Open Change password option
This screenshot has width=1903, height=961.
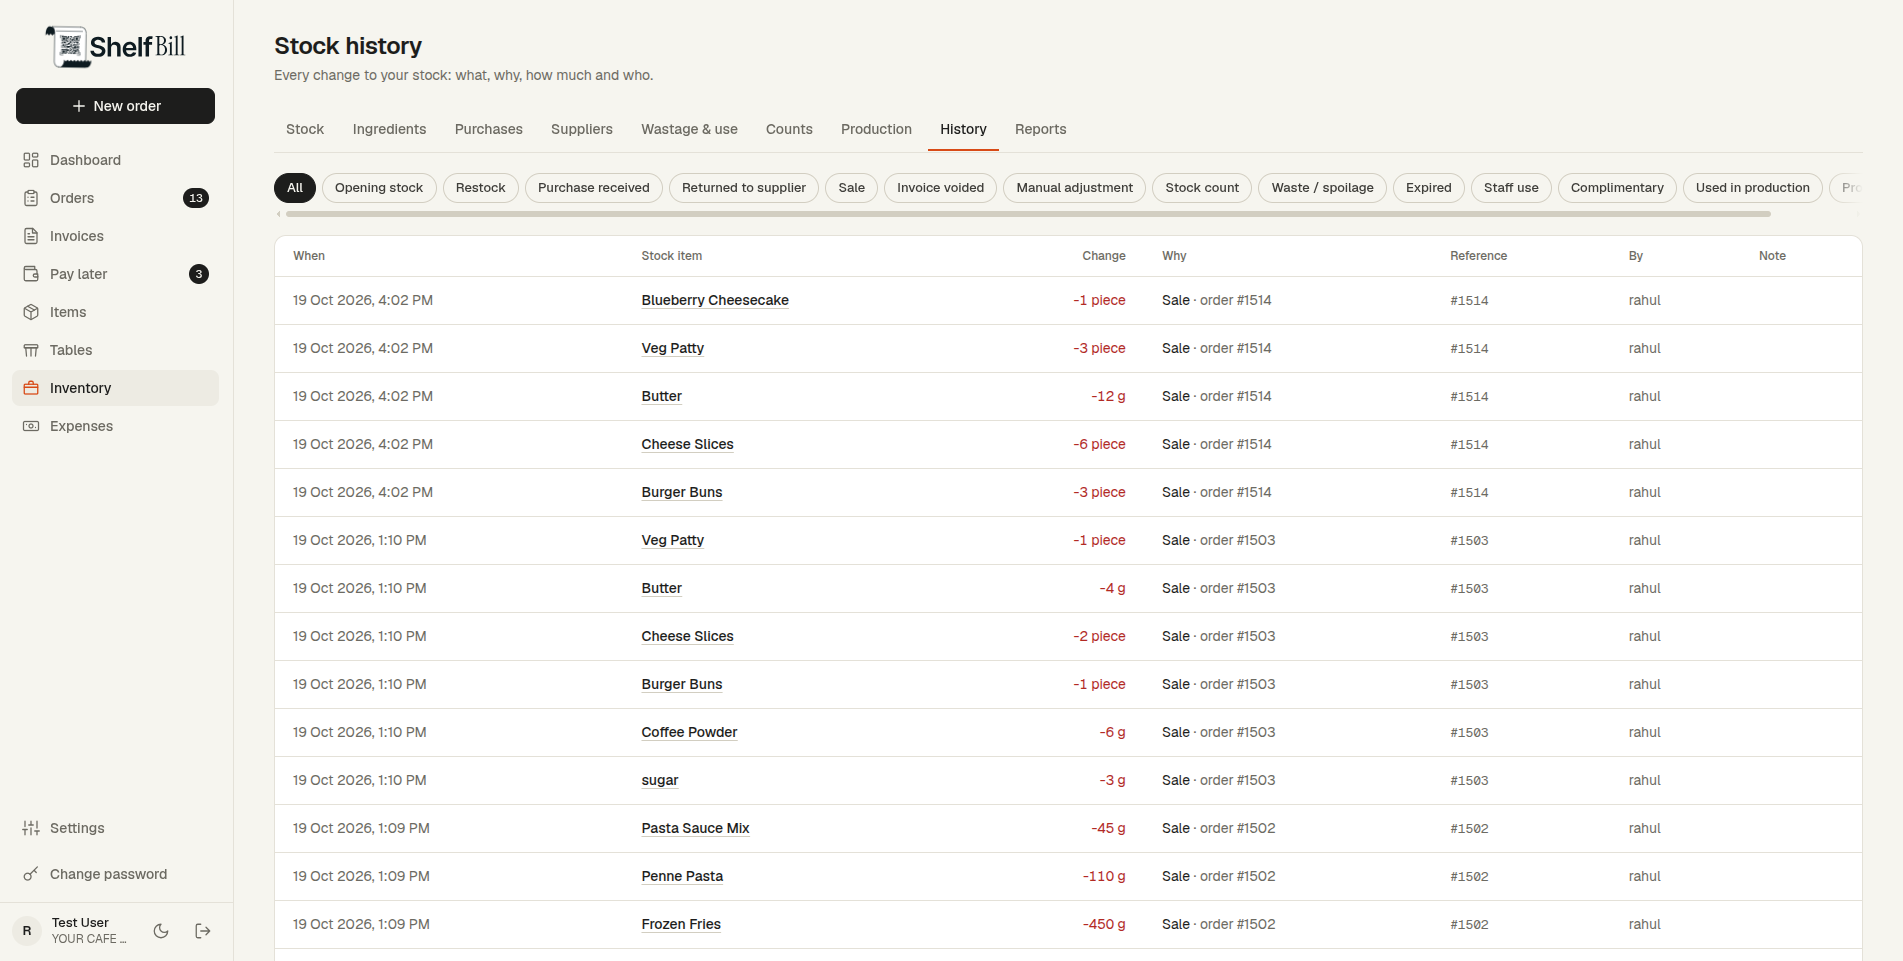pos(115,874)
